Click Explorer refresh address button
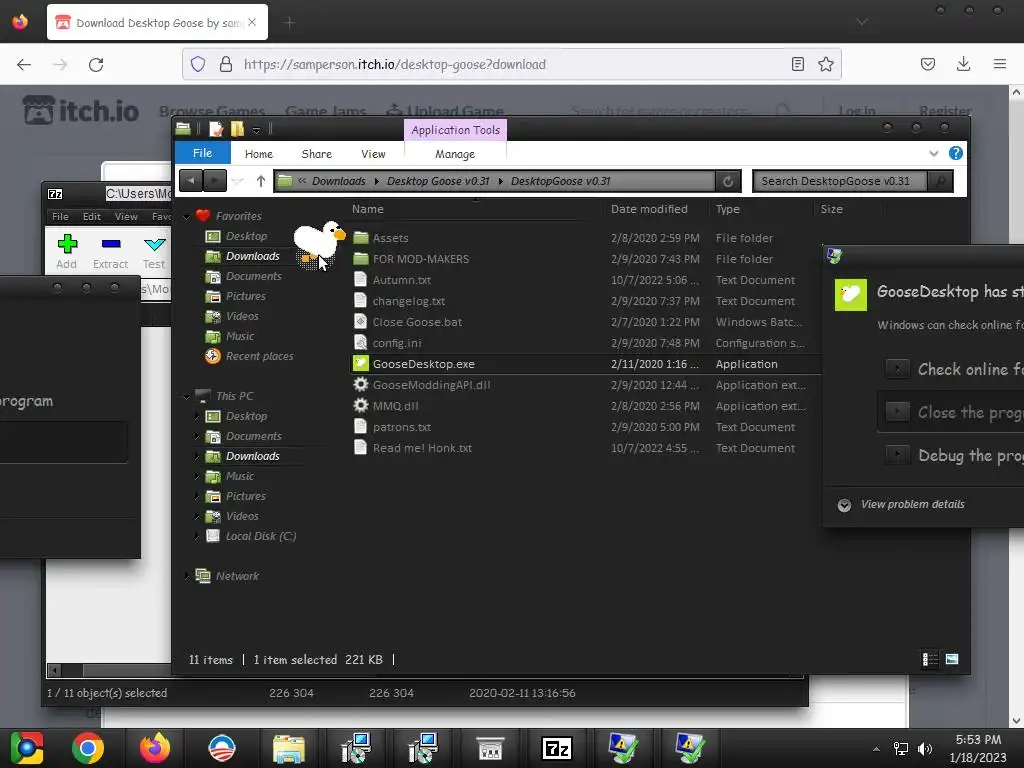 pyautogui.click(x=728, y=181)
